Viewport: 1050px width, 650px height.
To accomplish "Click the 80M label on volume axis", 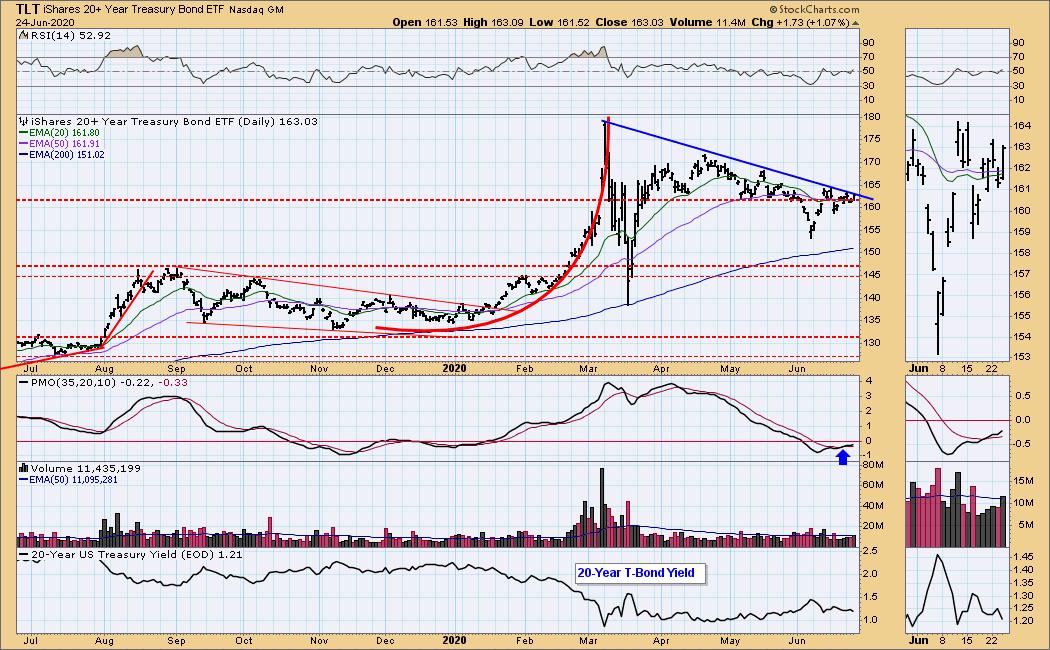I will (x=873, y=465).
